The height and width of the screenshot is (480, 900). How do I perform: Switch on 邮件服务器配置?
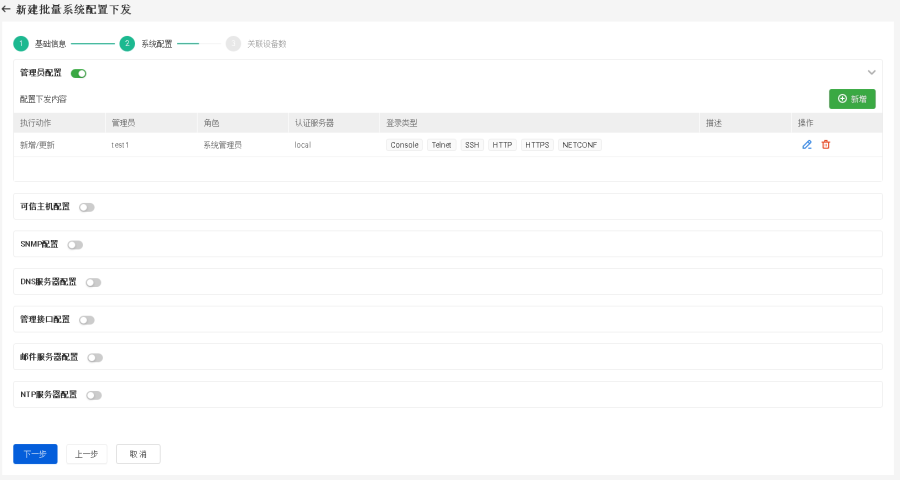click(95, 357)
